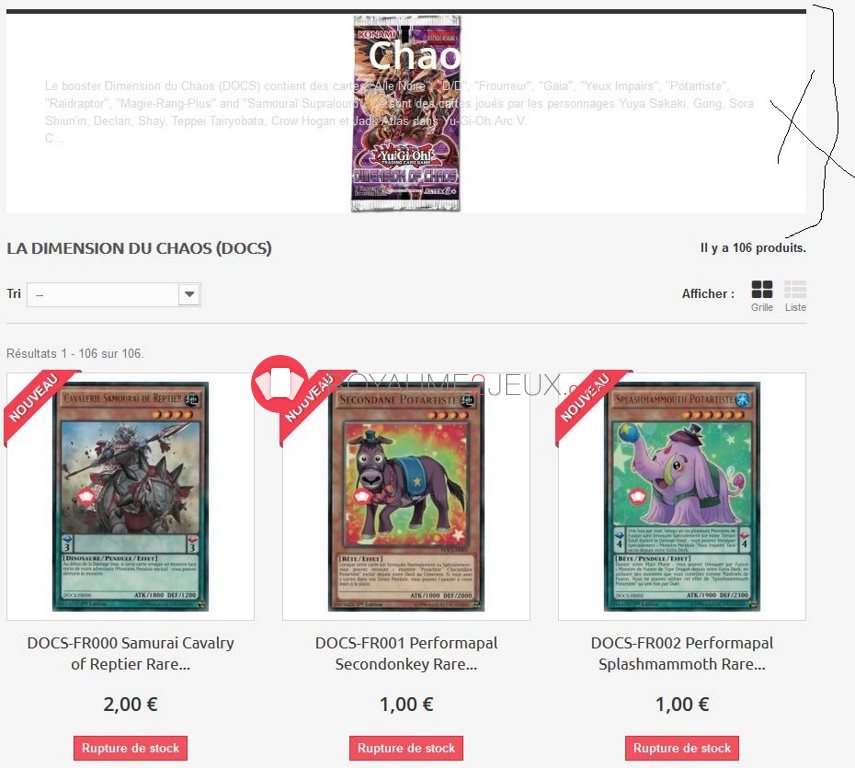Open the Tri sort dropdown arrow

189,295
